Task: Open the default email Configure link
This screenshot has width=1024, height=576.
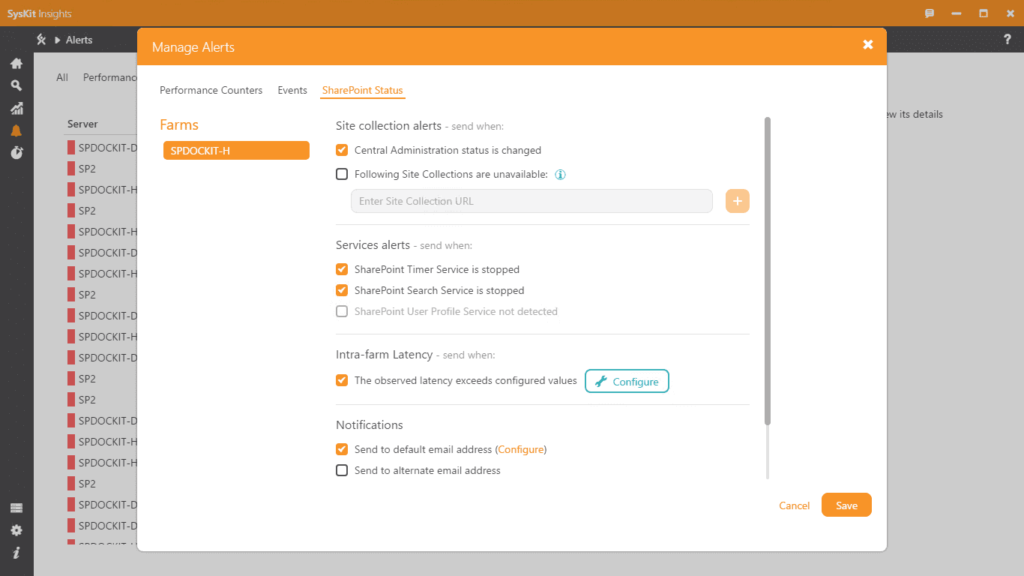Action: (x=520, y=449)
